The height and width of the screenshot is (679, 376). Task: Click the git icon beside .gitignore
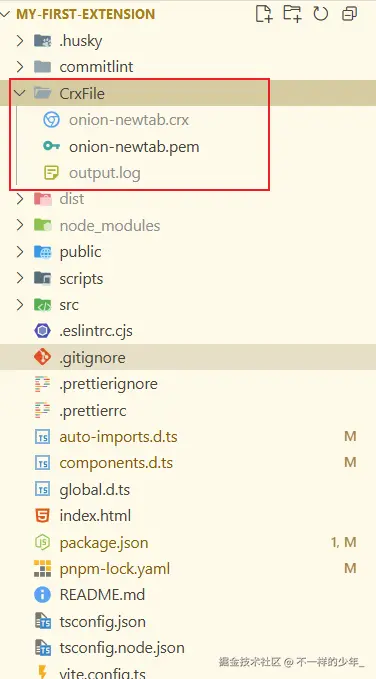42,358
